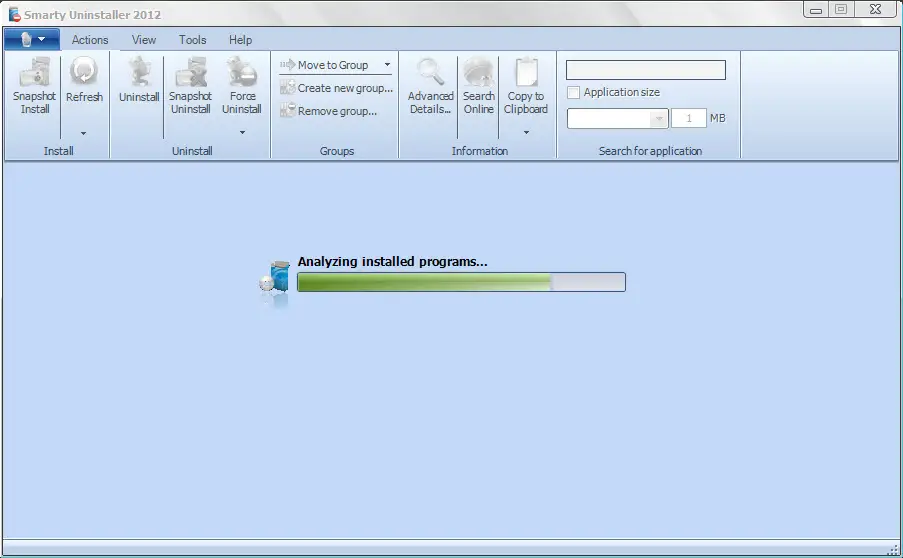The width and height of the screenshot is (903, 558).
Task: Open the Help menu
Action: pyautogui.click(x=240, y=40)
